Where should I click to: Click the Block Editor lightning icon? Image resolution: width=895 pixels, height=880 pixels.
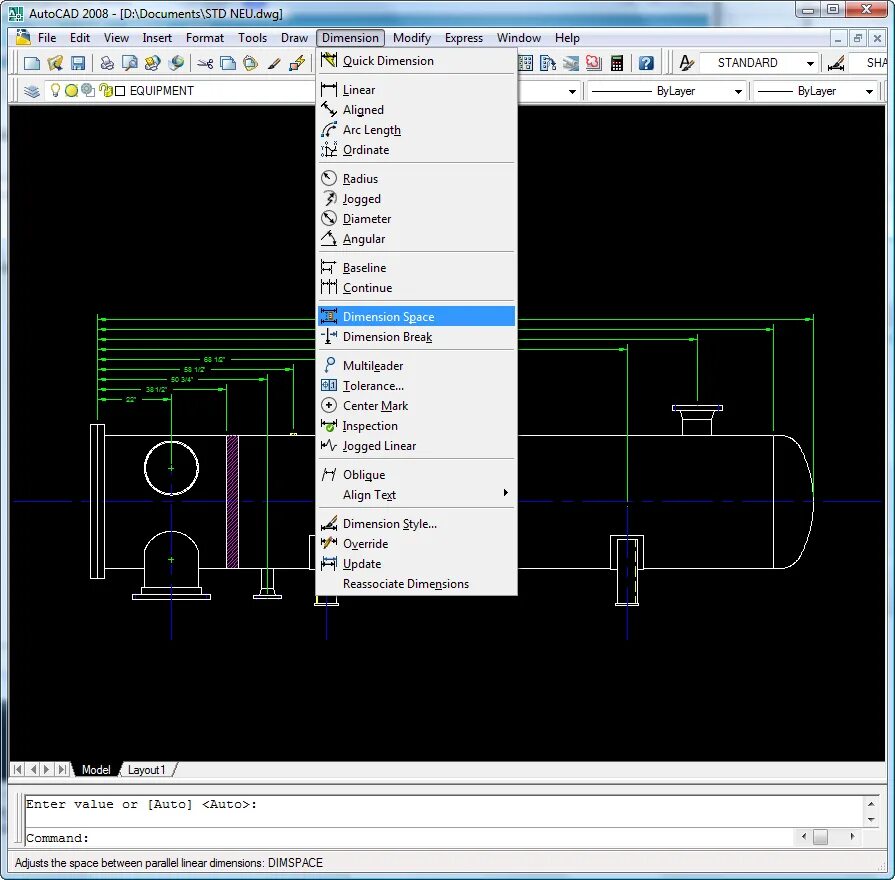click(297, 63)
